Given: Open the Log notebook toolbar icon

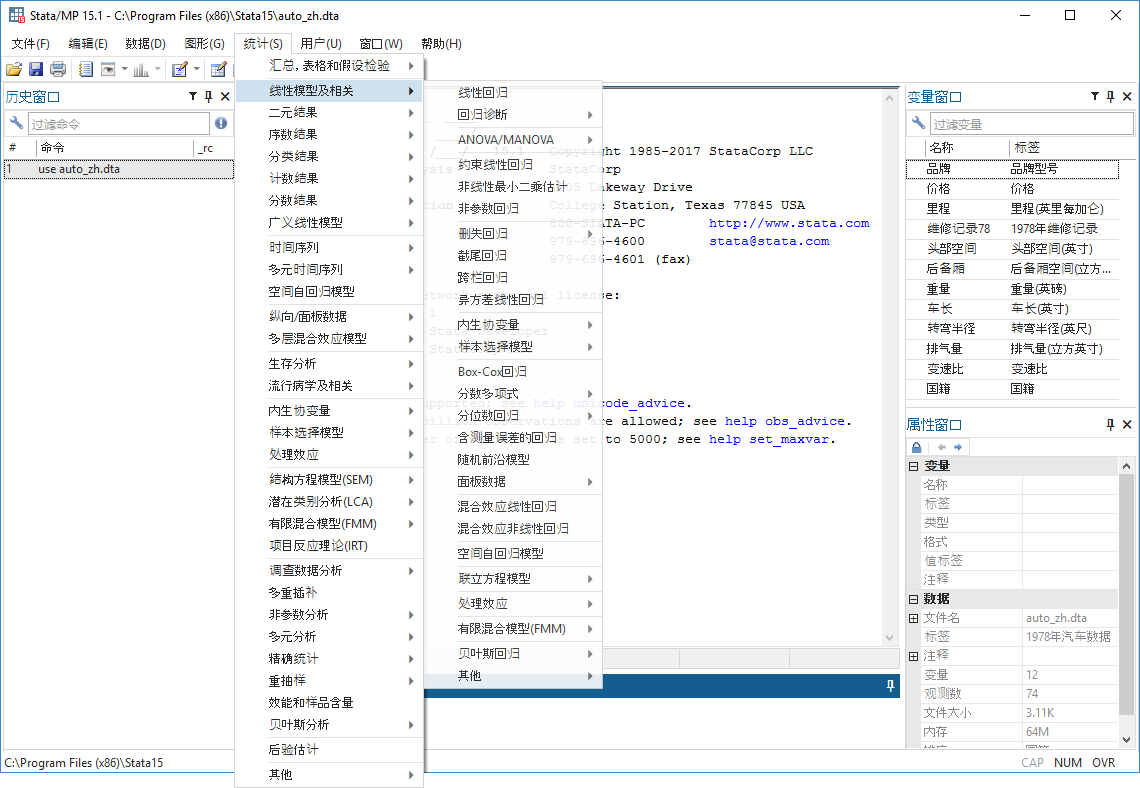Looking at the screenshot, I should (86, 70).
